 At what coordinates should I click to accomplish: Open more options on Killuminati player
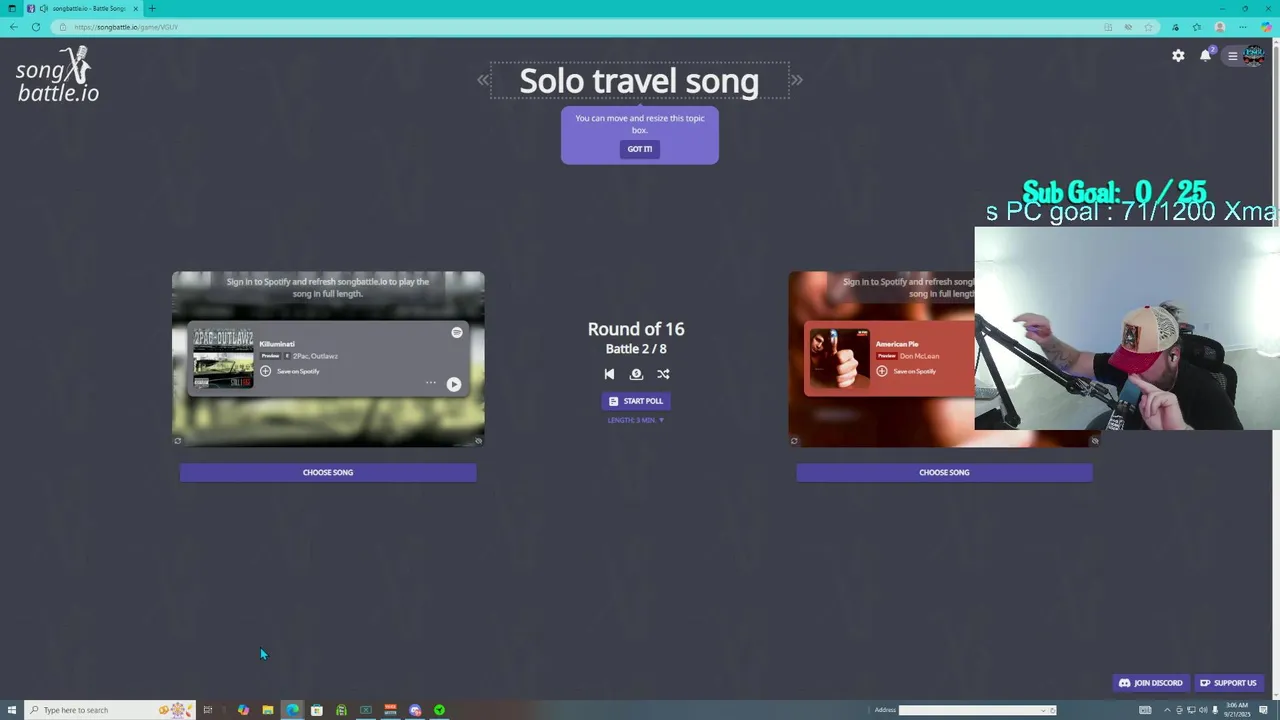pyautogui.click(x=431, y=383)
